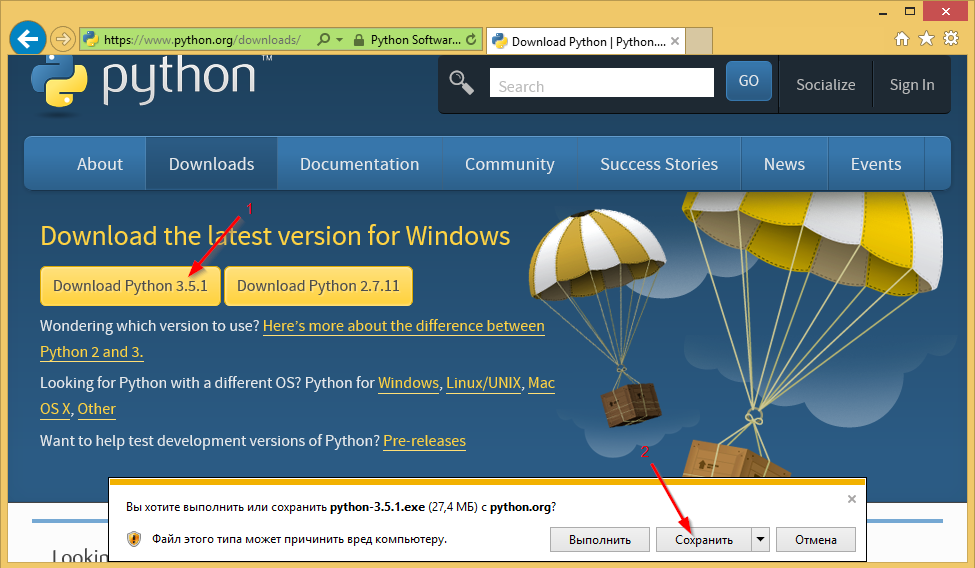Image resolution: width=975 pixels, height=568 pixels.
Task: Close the download notification bar
Action: [852, 499]
